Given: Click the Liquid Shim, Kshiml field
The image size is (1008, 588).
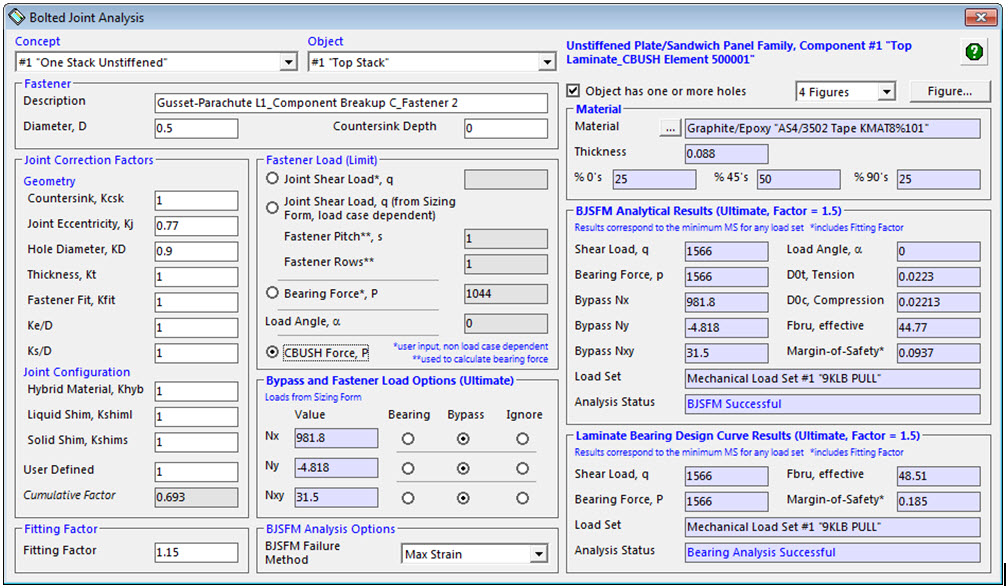Looking at the screenshot, I should click(x=196, y=416).
